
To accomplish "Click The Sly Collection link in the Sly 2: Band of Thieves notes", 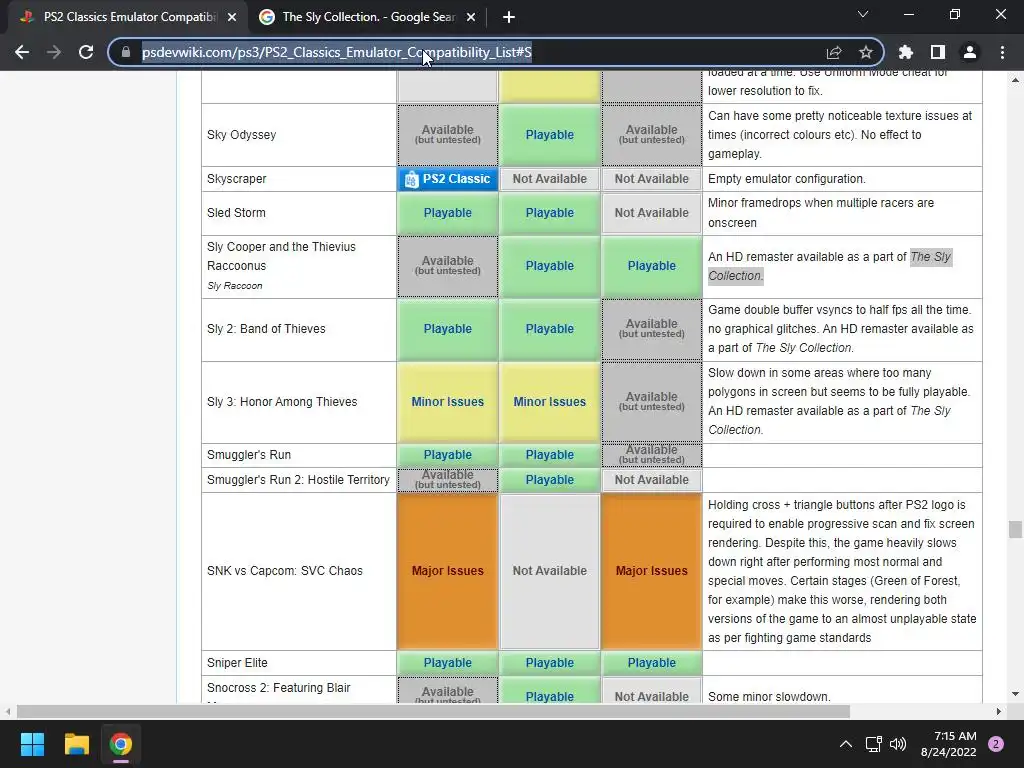I will pos(804,348).
